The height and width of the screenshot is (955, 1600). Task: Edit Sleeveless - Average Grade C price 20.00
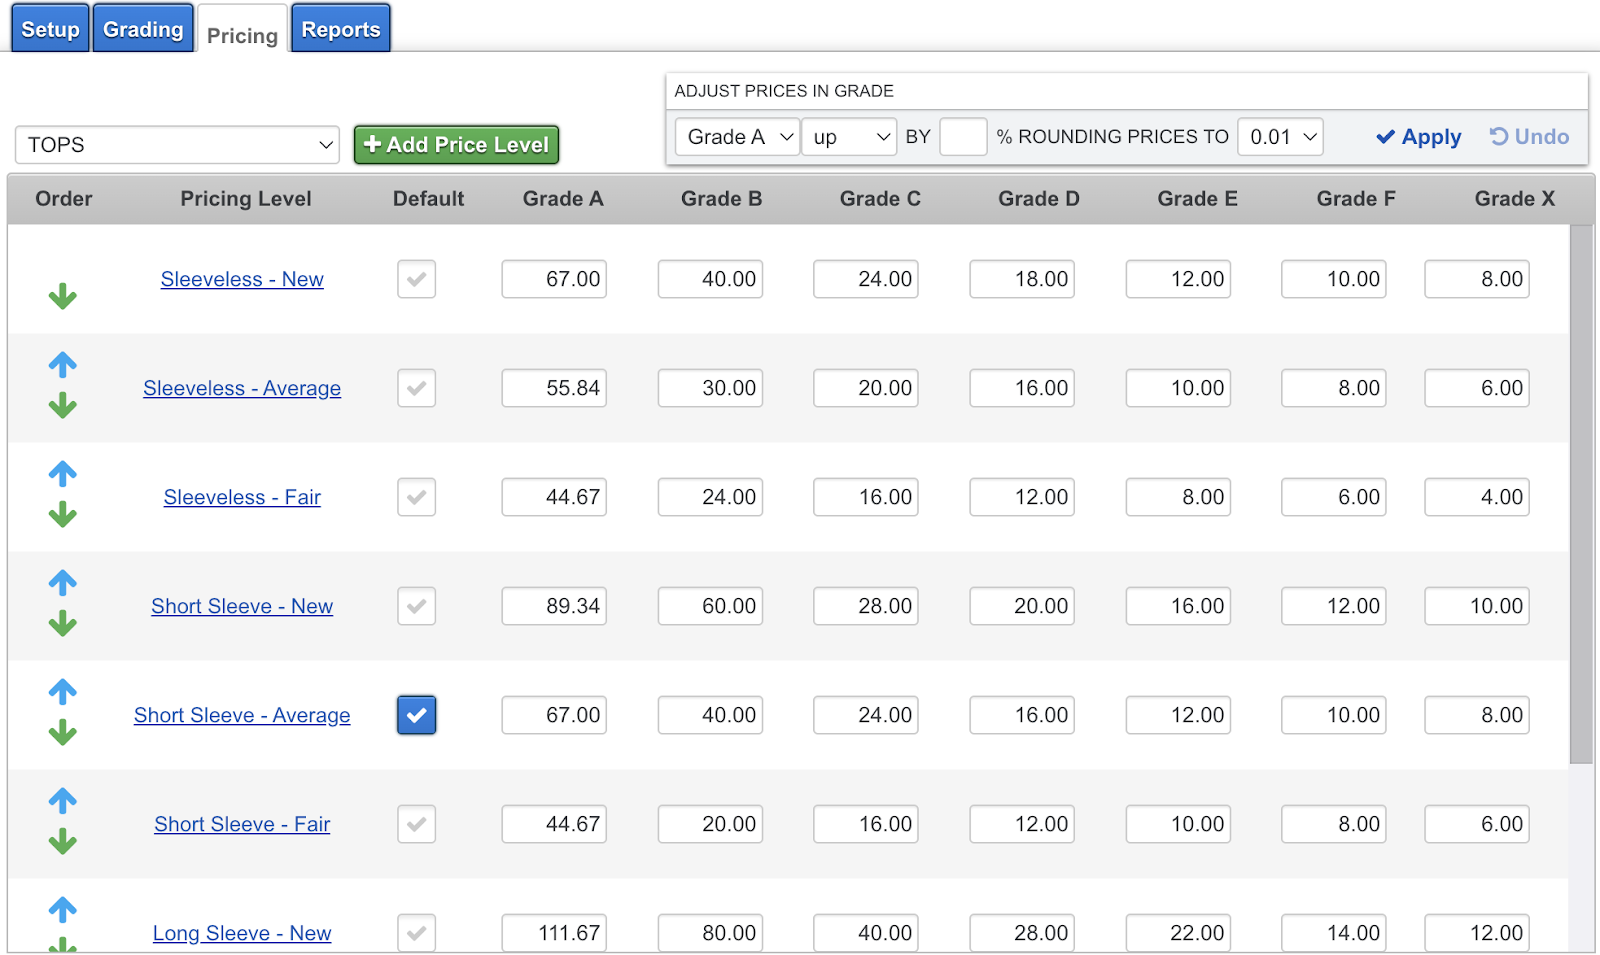(866, 388)
